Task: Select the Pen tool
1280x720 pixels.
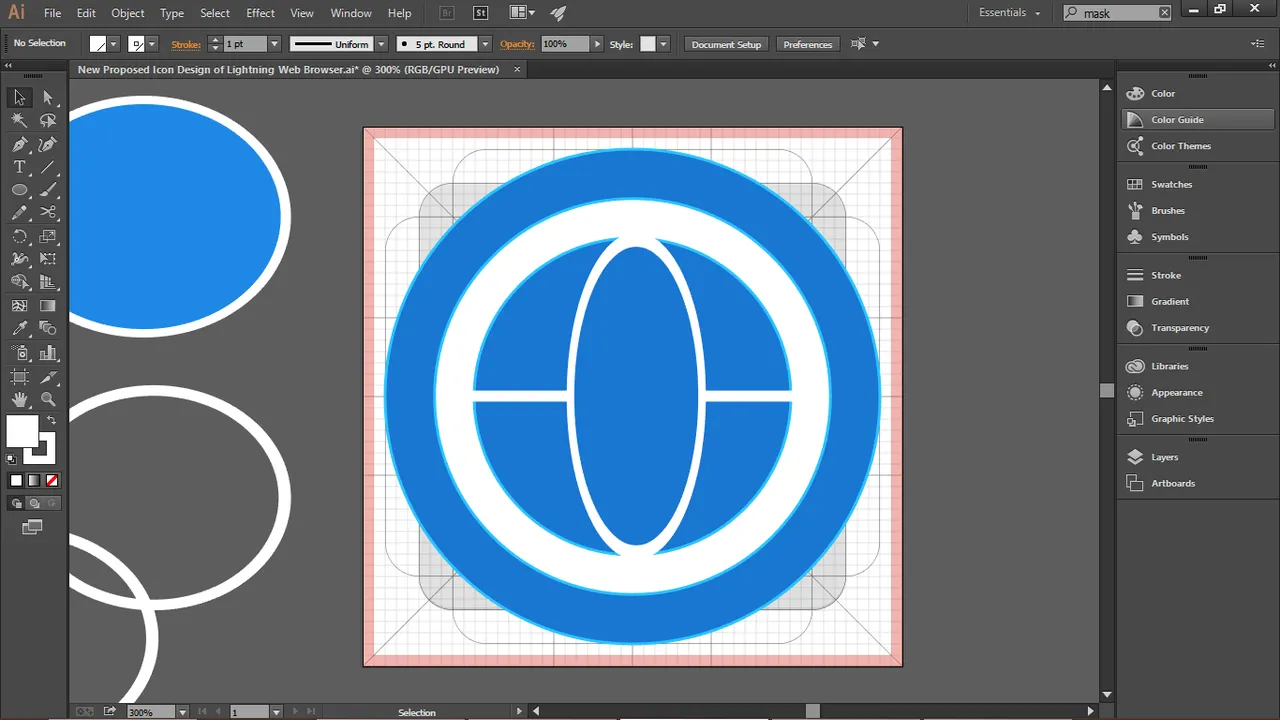Action: pos(19,144)
